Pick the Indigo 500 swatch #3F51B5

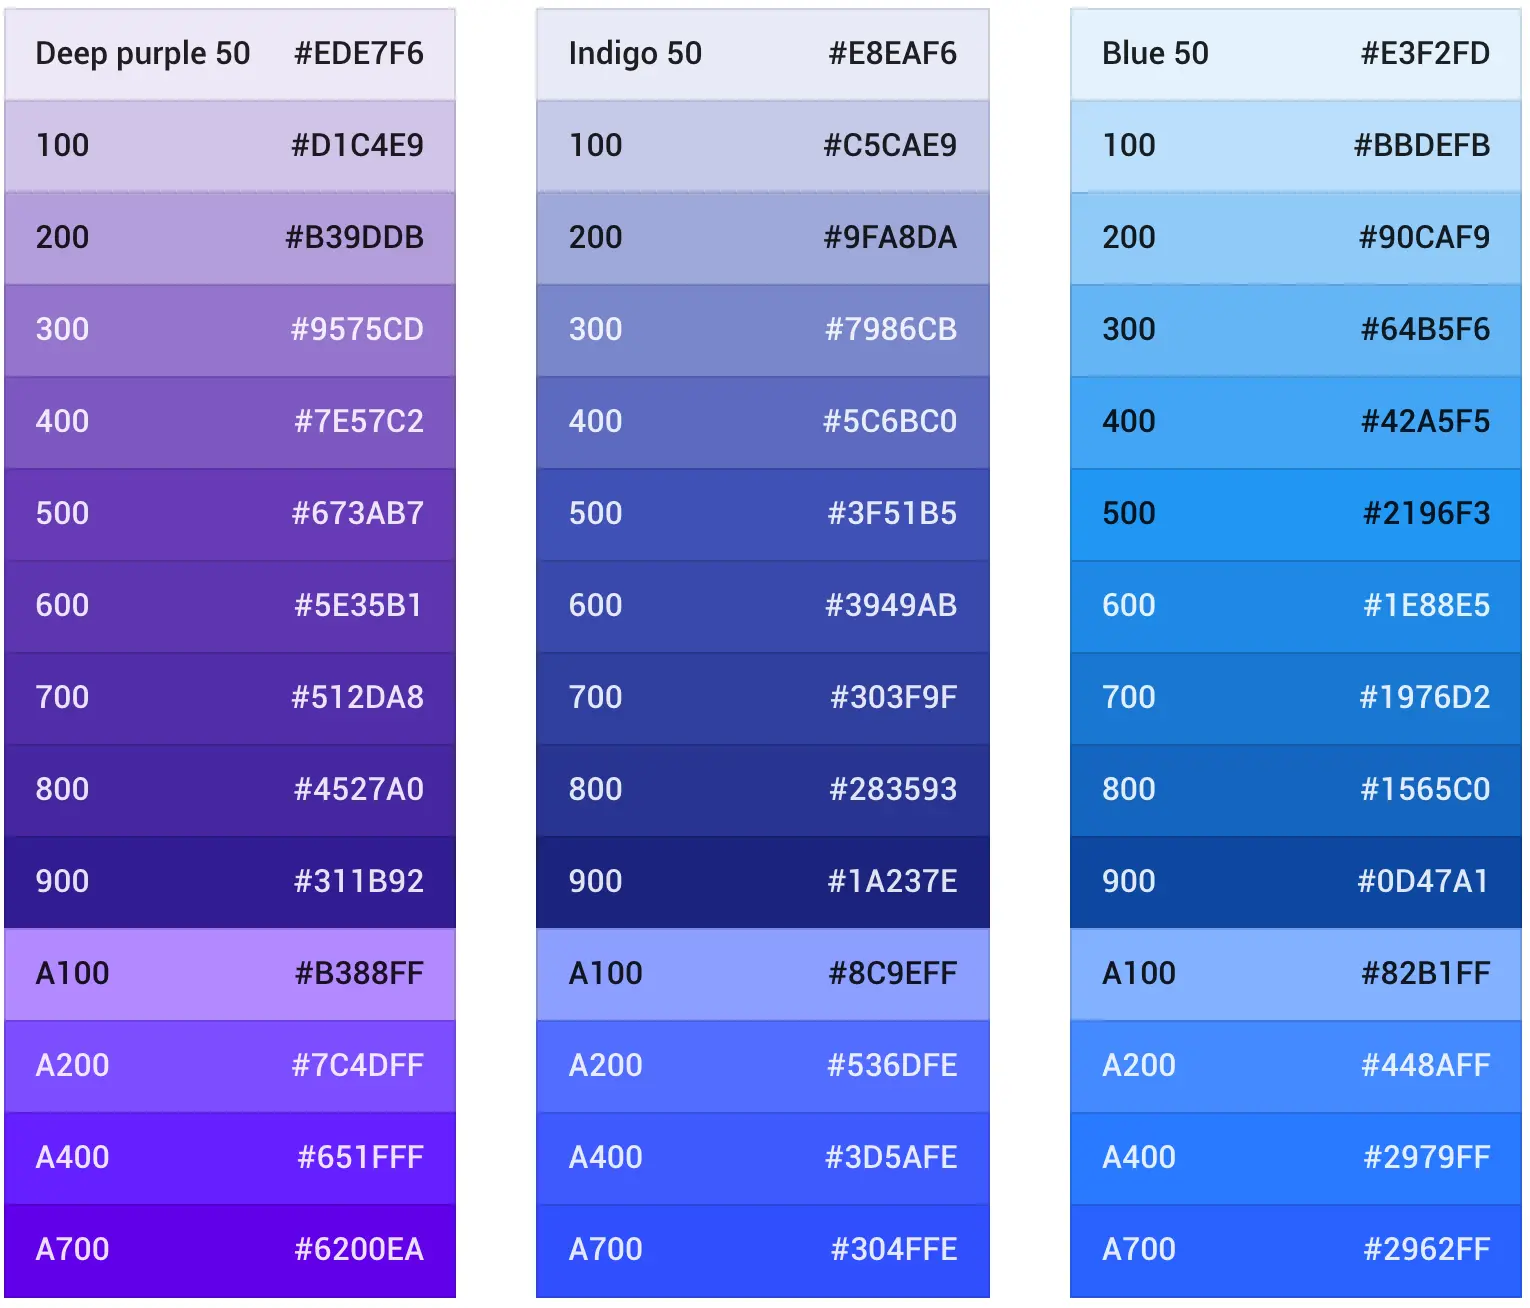tap(763, 514)
